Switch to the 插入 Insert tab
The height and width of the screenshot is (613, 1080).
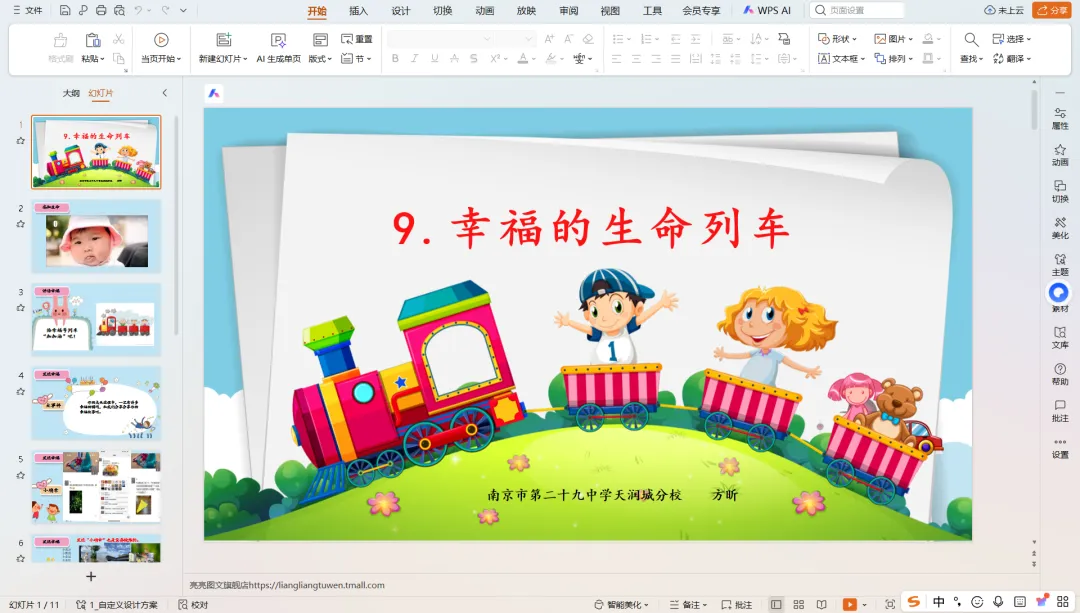(x=358, y=10)
